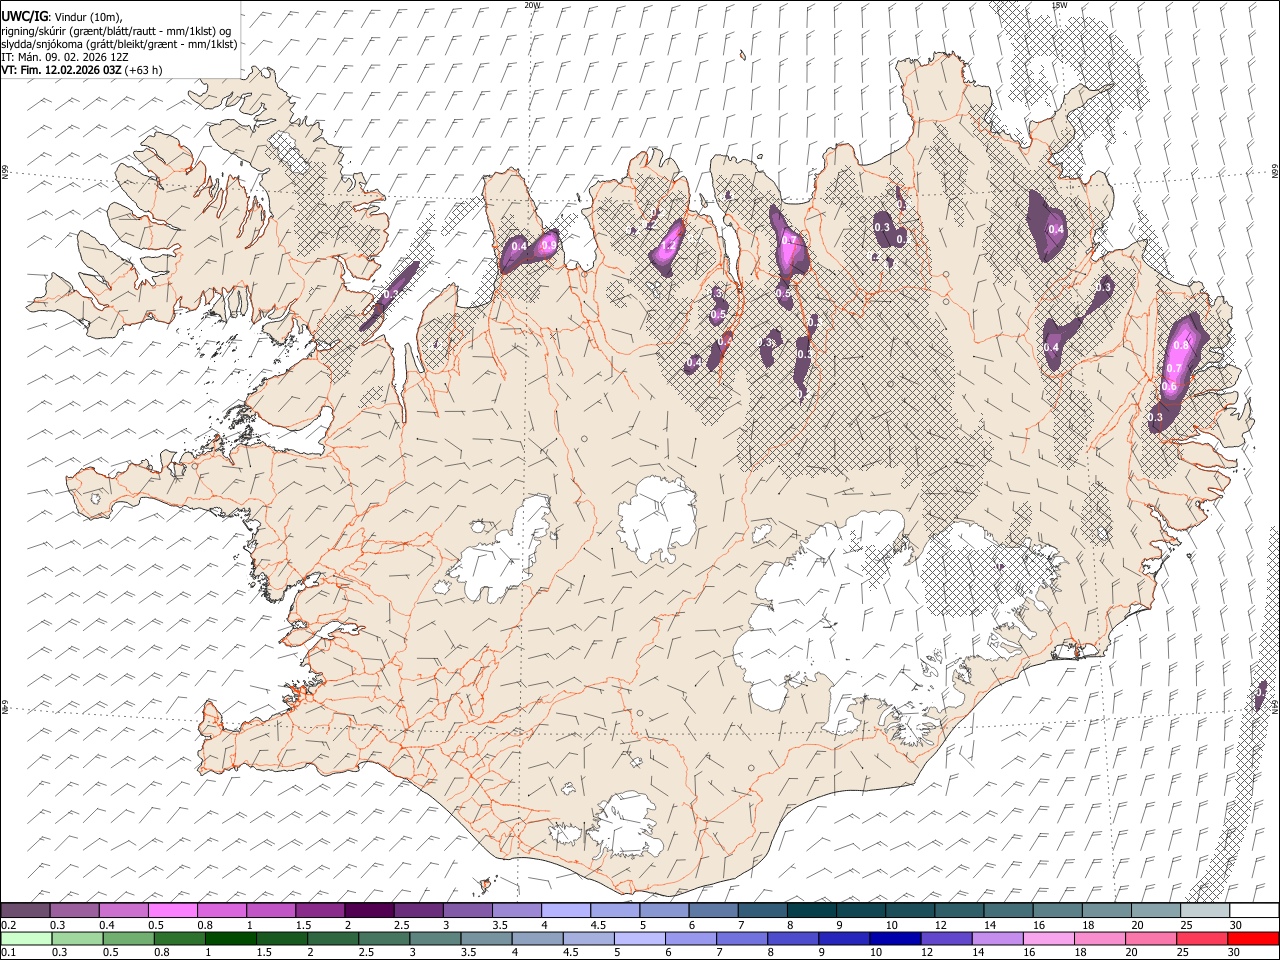Click top legend dark teal swatch between 8 and 9
This screenshot has height=960, width=1280.
811,910
